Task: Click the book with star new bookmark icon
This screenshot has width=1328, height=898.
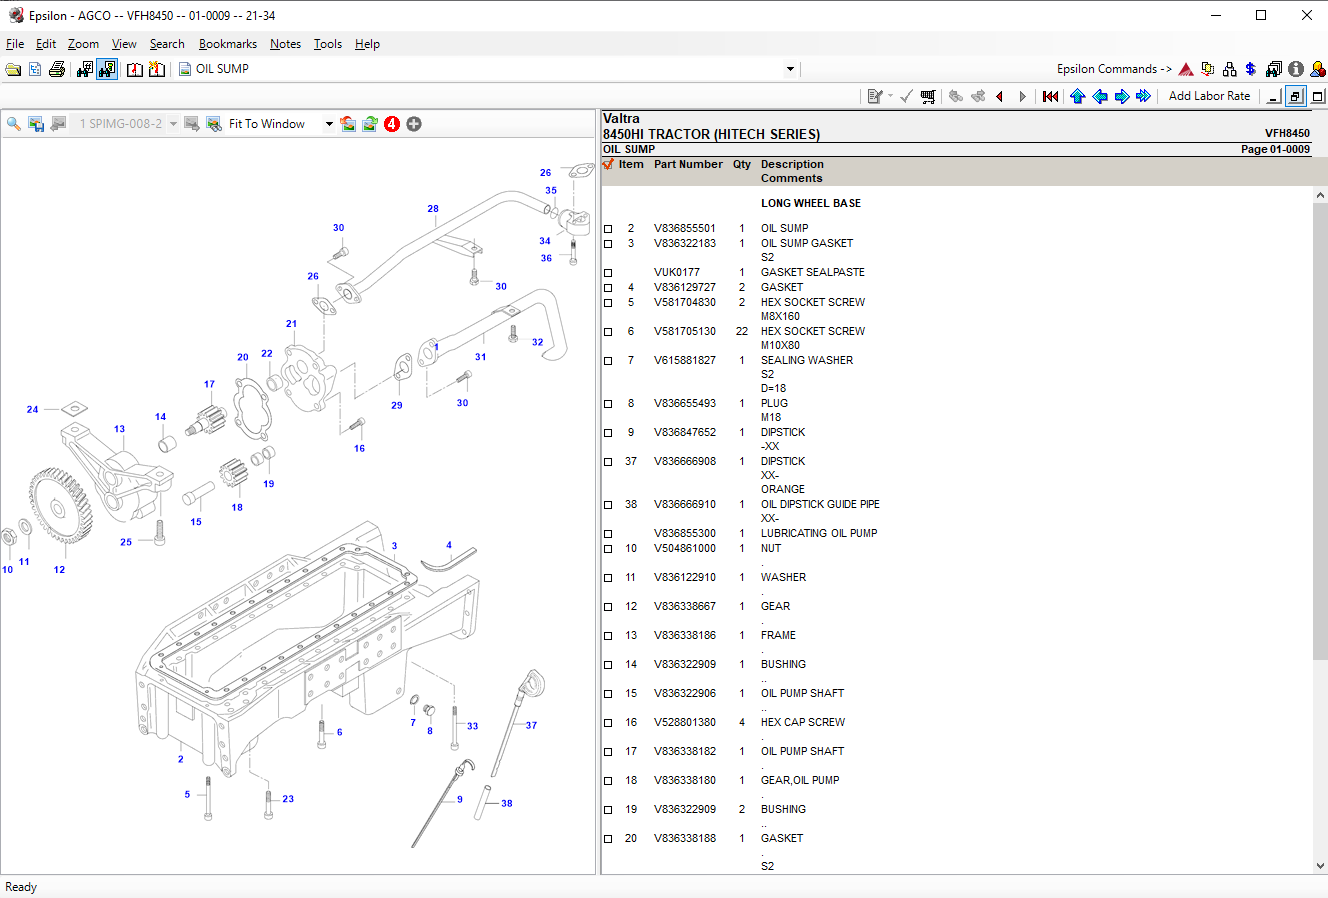Action: [157, 69]
